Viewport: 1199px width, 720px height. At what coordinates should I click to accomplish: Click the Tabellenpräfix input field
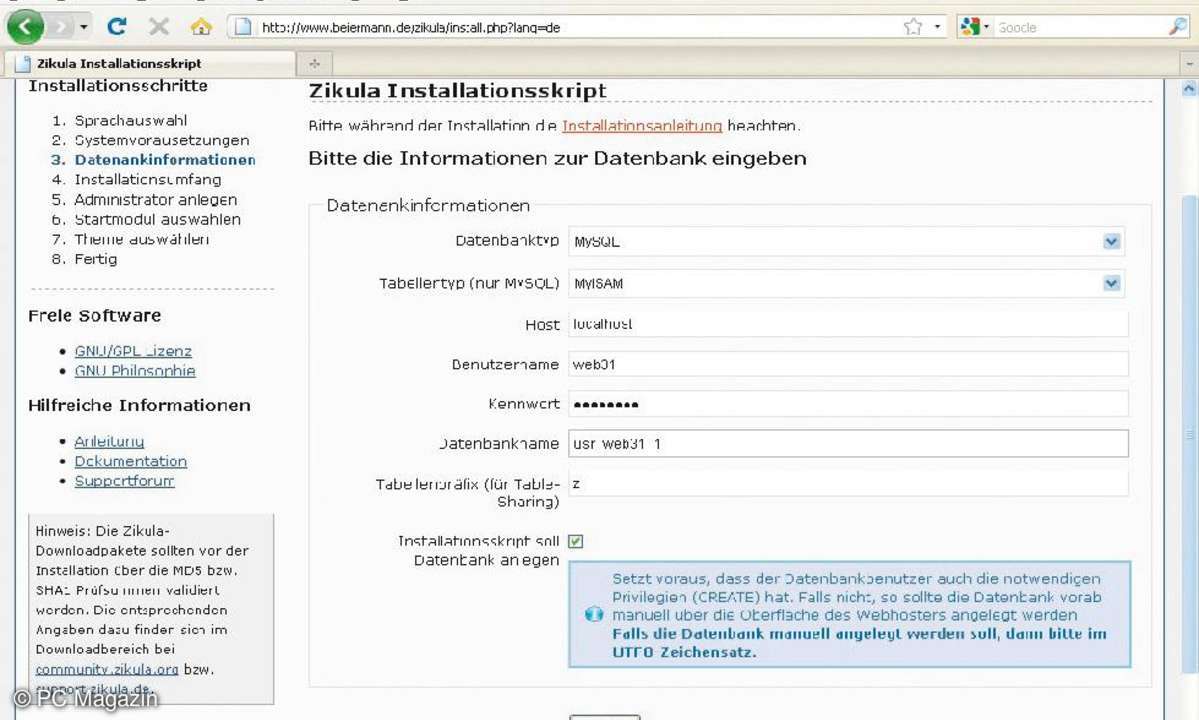tap(848, 484)
